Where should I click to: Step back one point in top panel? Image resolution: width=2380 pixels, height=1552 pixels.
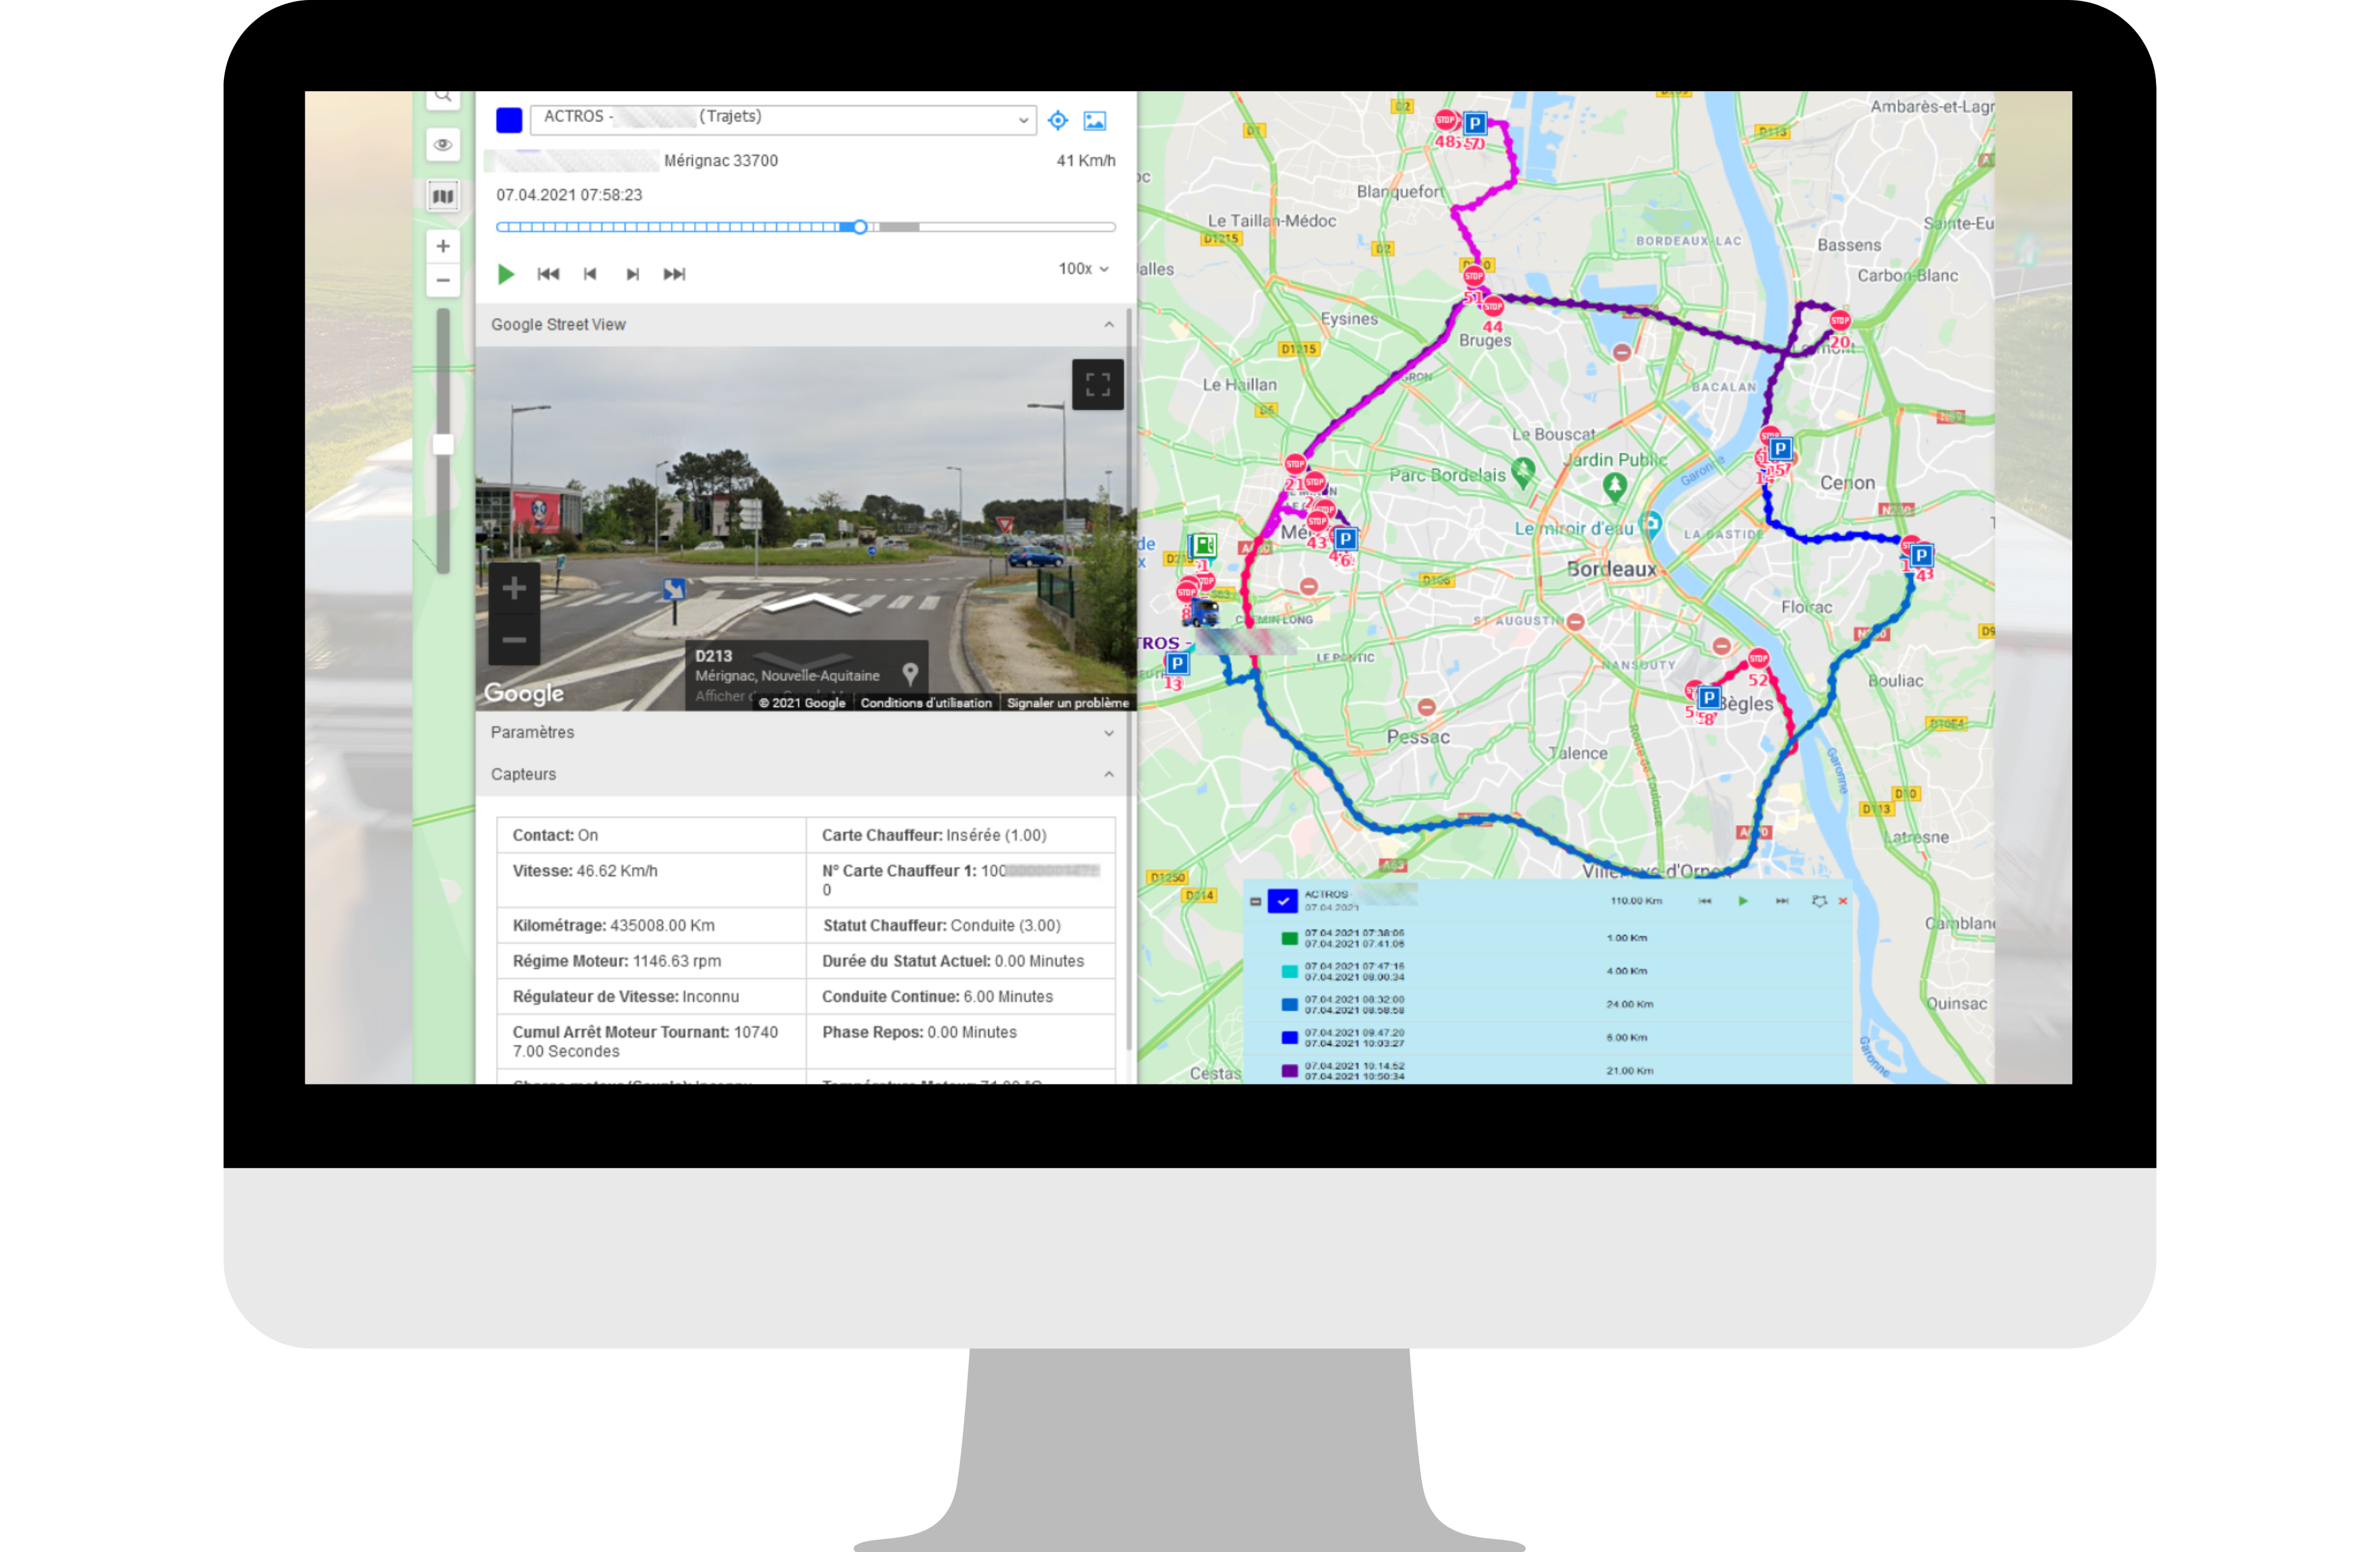tap(590, 274)
